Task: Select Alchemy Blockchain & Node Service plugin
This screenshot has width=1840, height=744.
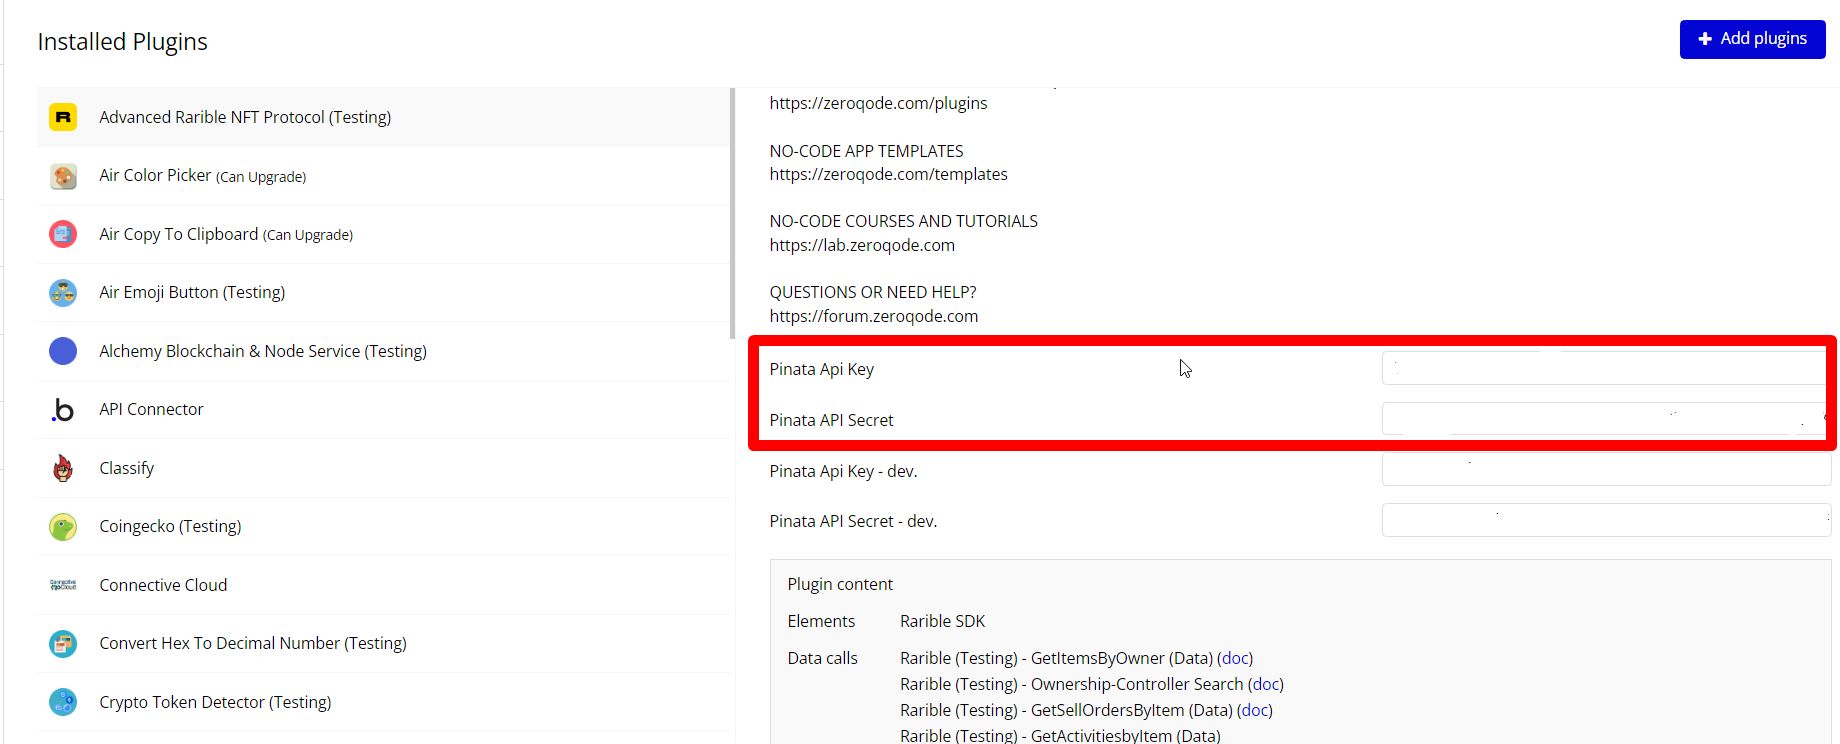Action: pyautogui.click(x=384, y=351)
